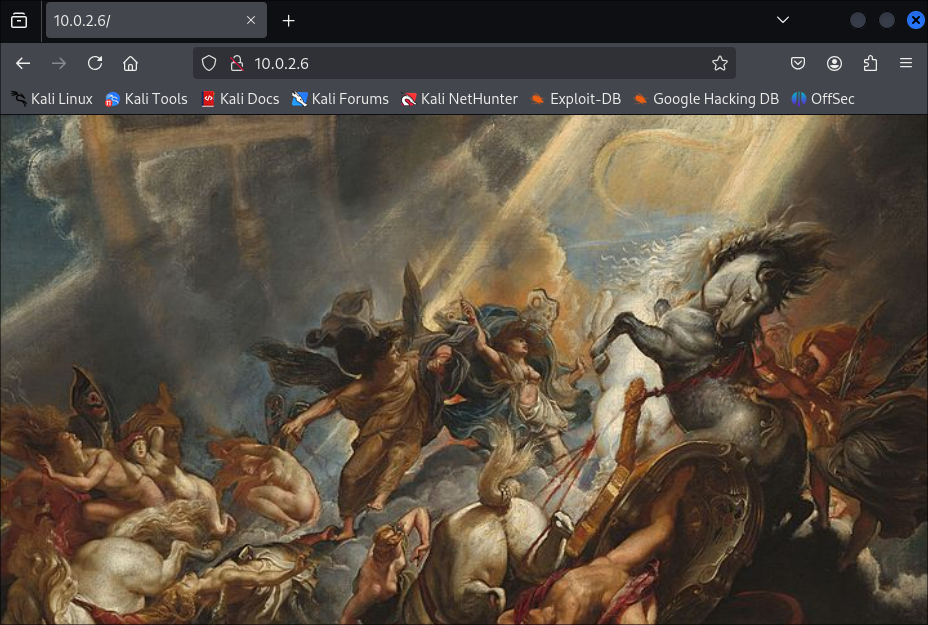
Task: Click the address bar to edit URL
Action: pos(450,62)
